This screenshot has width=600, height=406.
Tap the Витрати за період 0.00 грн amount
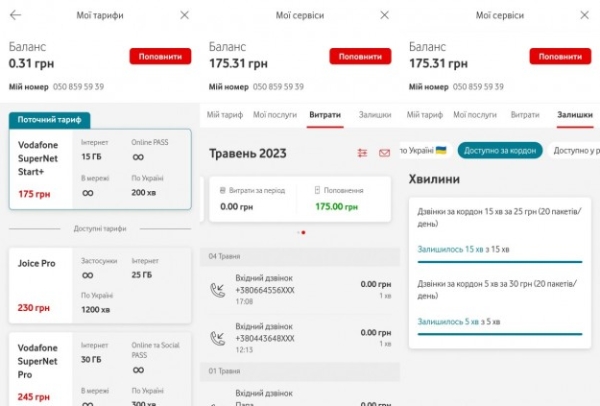236,207
